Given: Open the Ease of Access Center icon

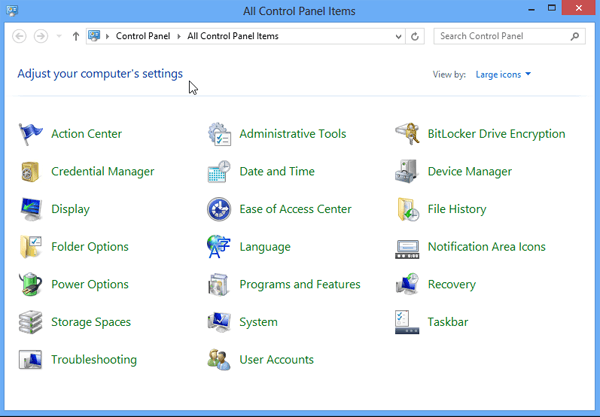Looking at the screenshot, I should click(219, 209).
